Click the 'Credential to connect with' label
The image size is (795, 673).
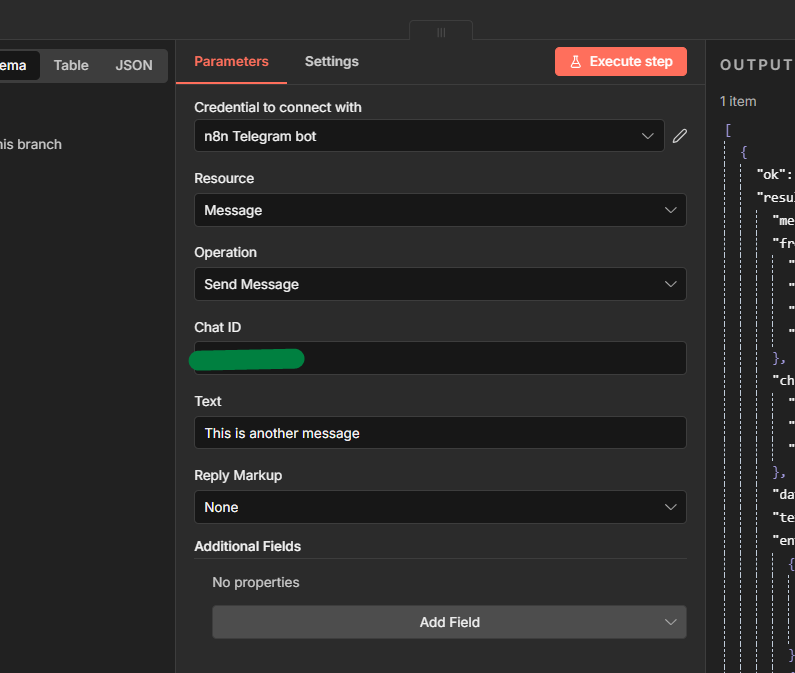tap(278, 108)
